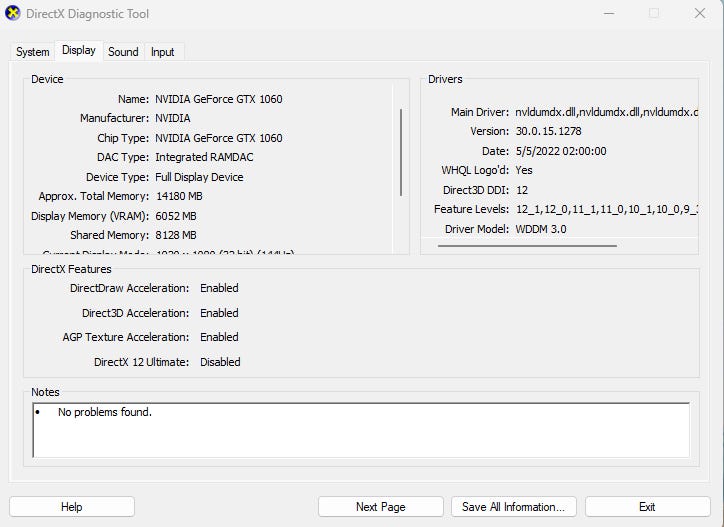Click Save All Information button
Viewport: 724px width, 527px height.
[x=513, y=507]
